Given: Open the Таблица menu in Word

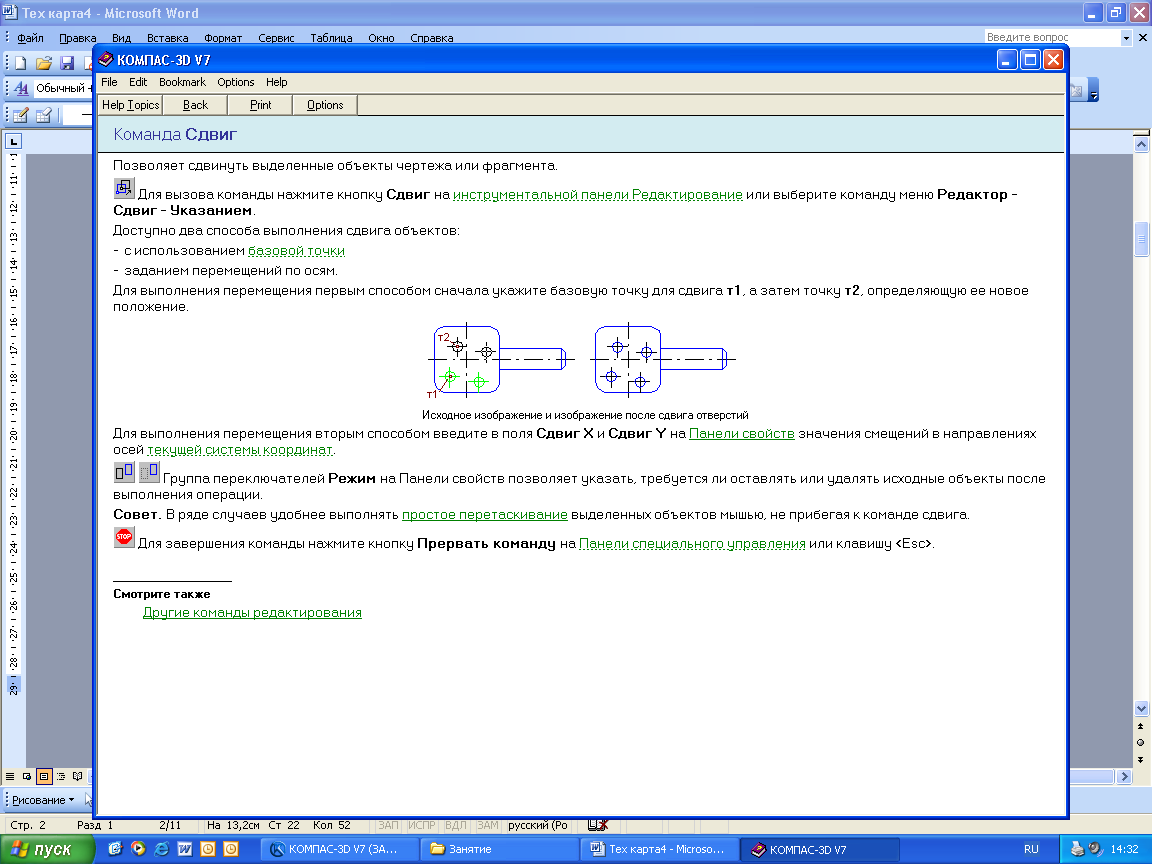Looking at the screenshot, I should tap(331, 38).
